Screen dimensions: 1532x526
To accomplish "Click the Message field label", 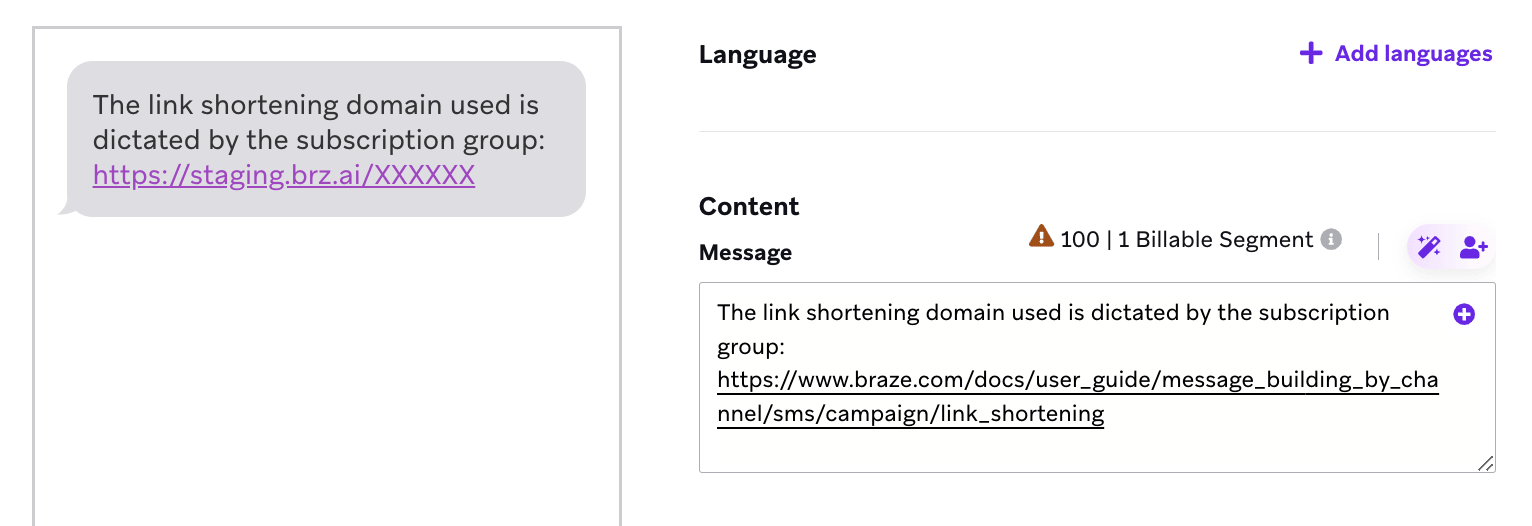I will (x=745, y=253).
